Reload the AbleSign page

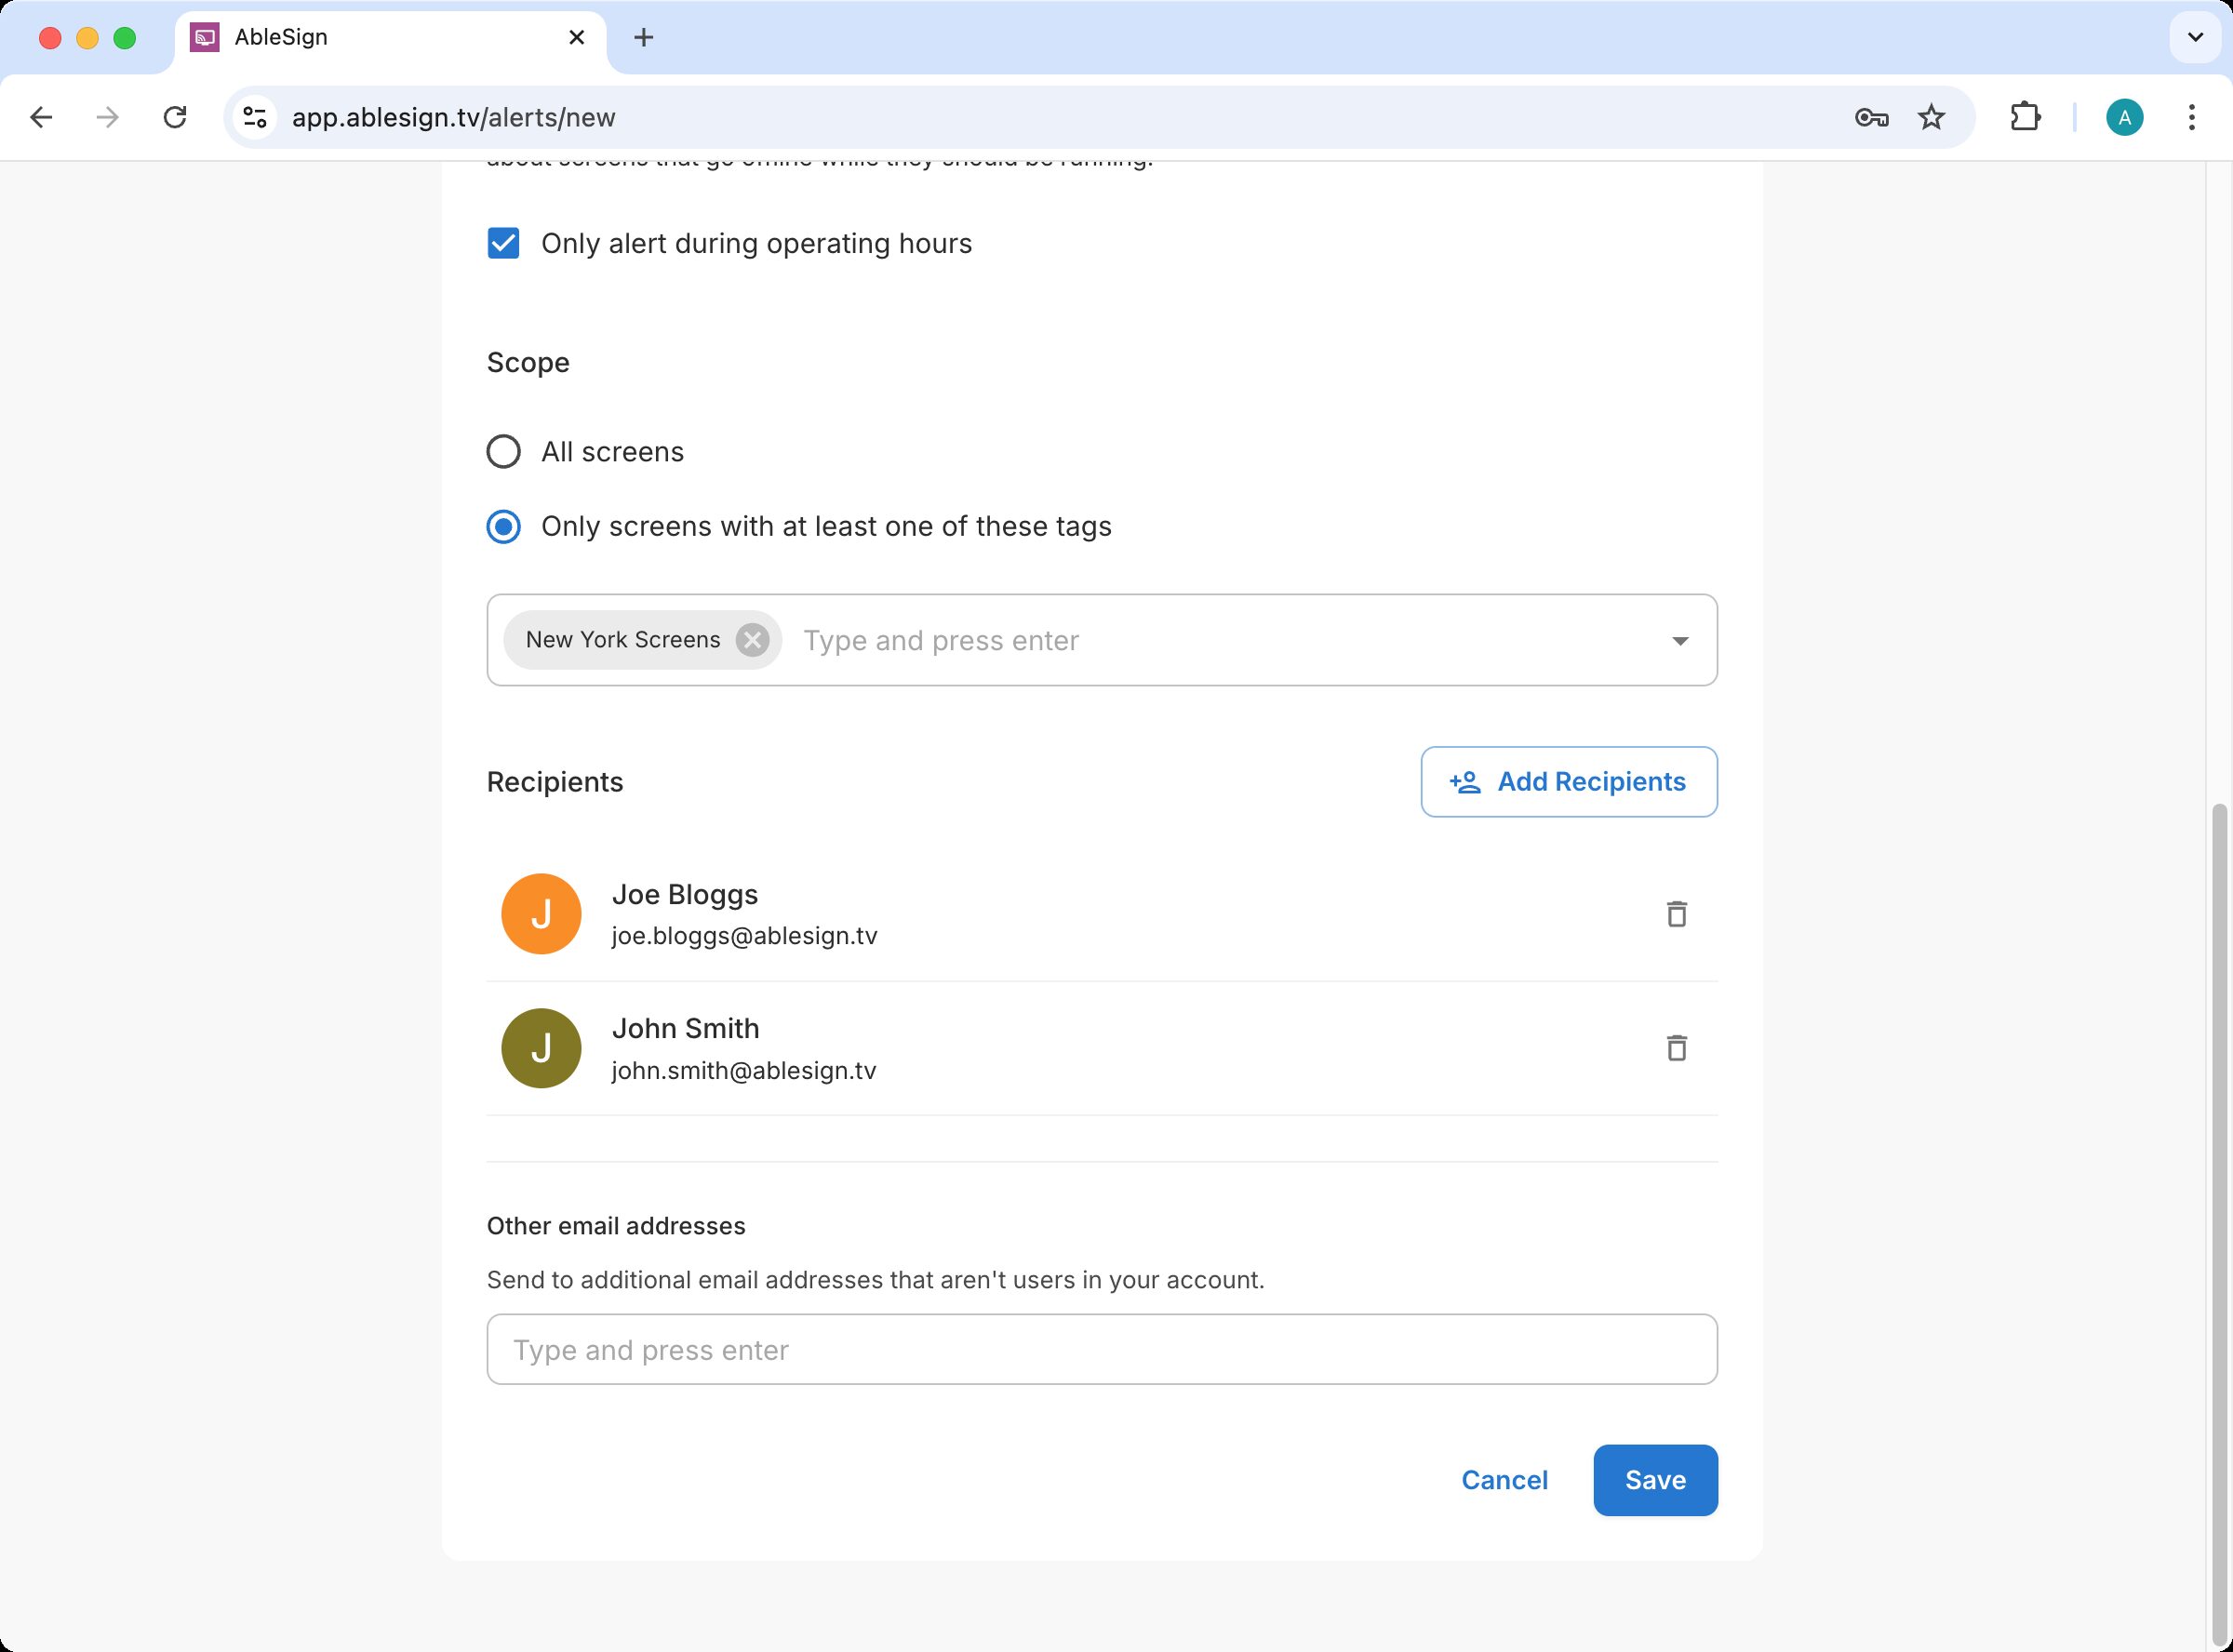175,118
